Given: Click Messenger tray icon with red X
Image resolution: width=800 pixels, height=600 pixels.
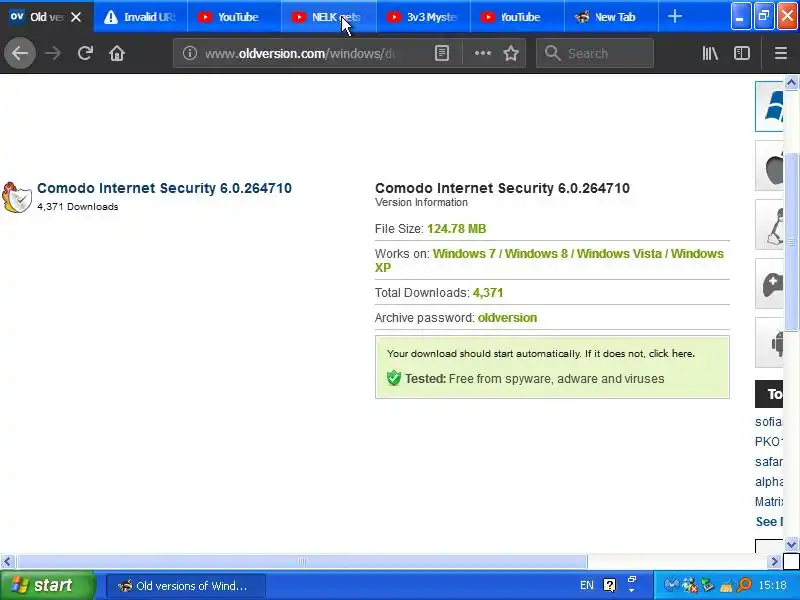Looking at the screenshot, I should [690, 585].
